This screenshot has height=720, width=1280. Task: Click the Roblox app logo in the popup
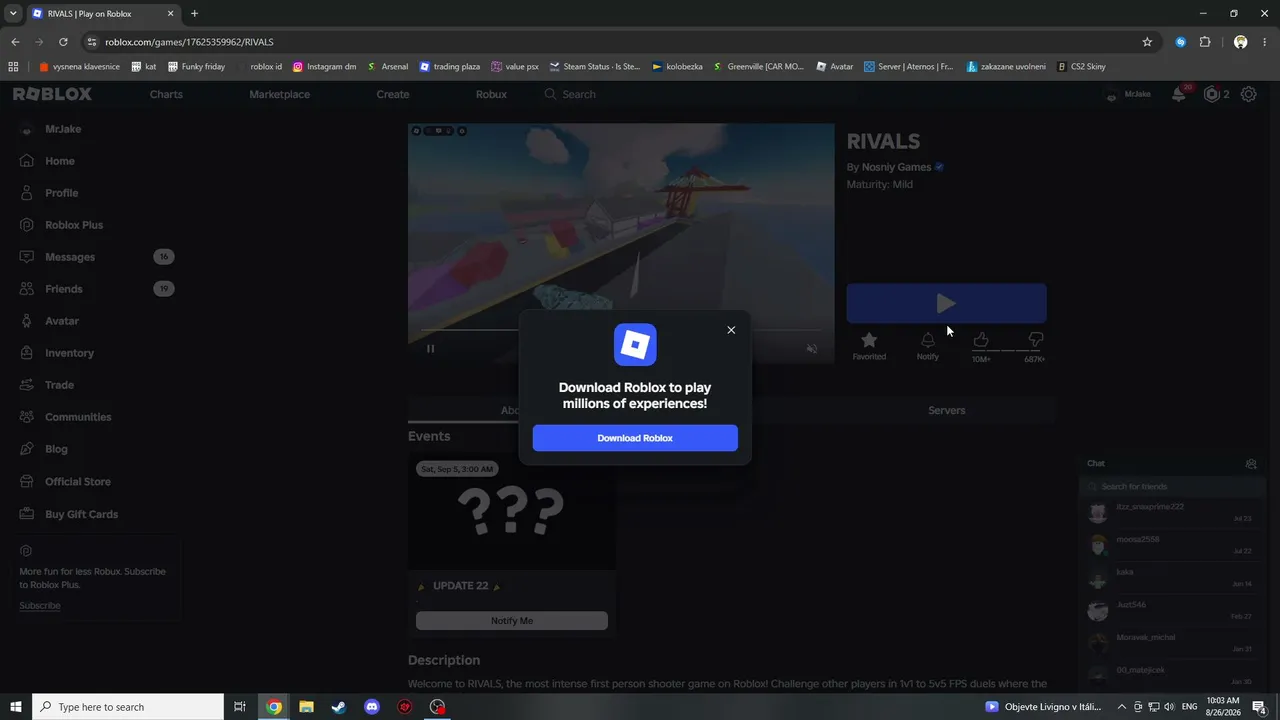click(x=635, y=344)
